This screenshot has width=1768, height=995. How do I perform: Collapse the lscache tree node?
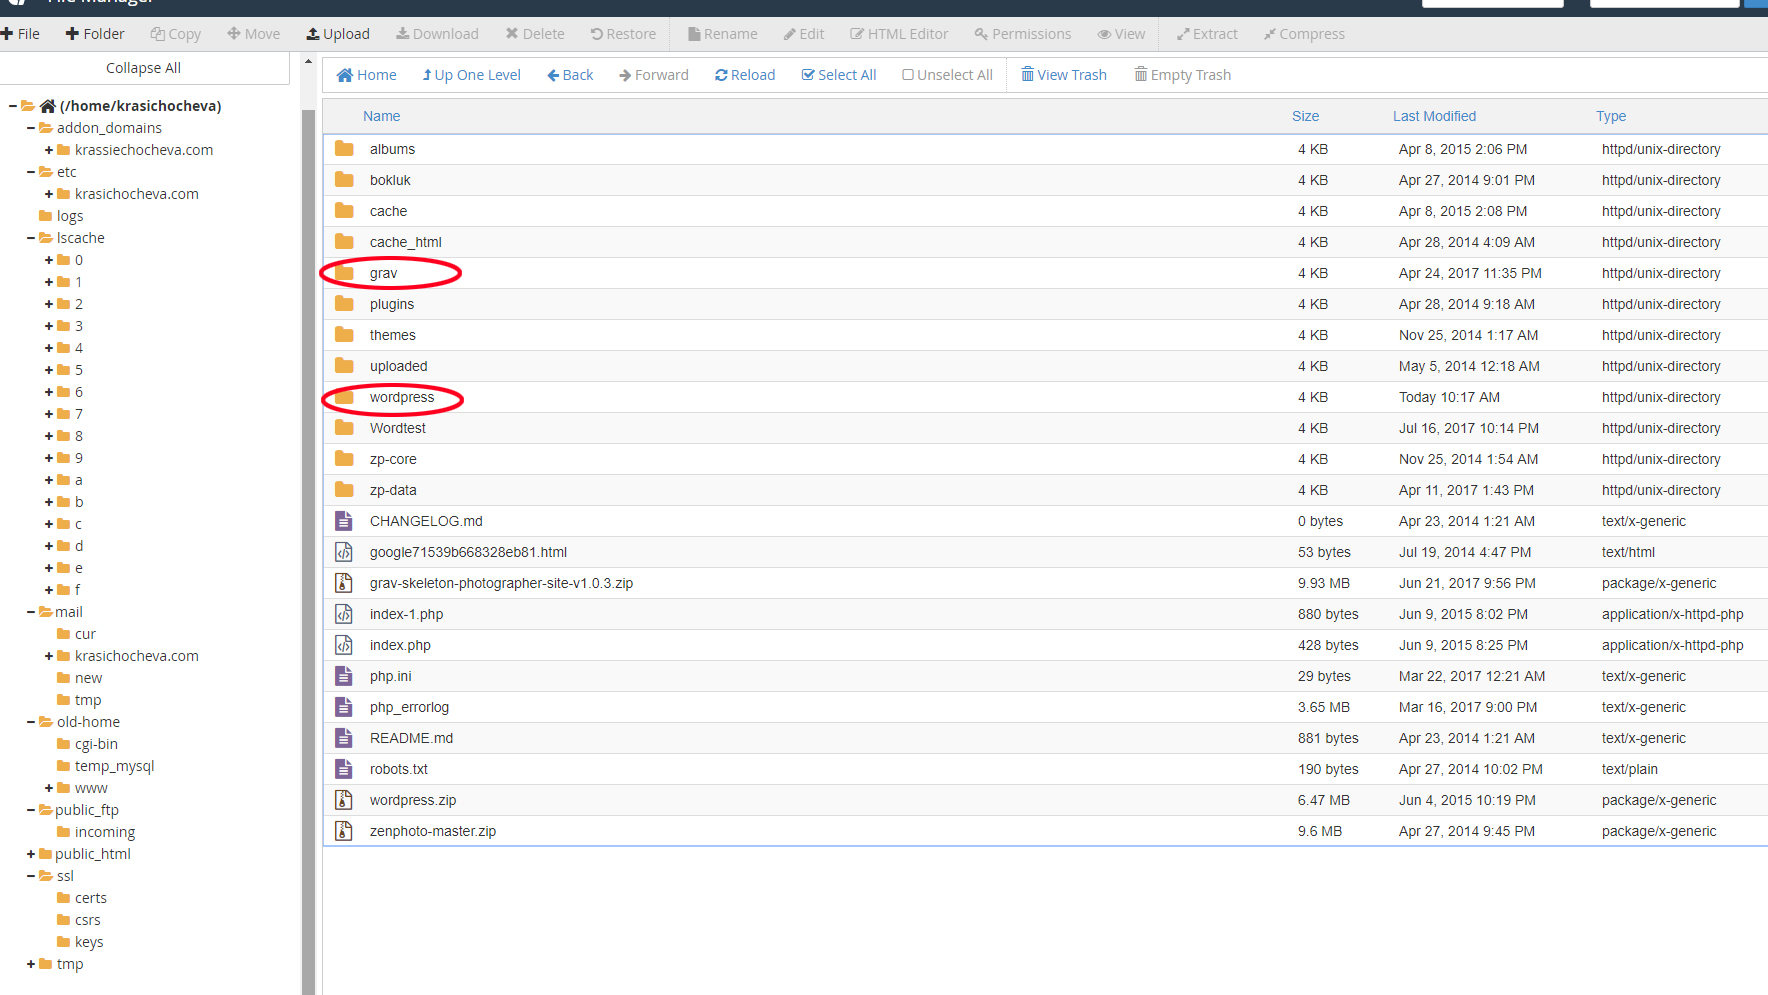click(x=31, y=238)
